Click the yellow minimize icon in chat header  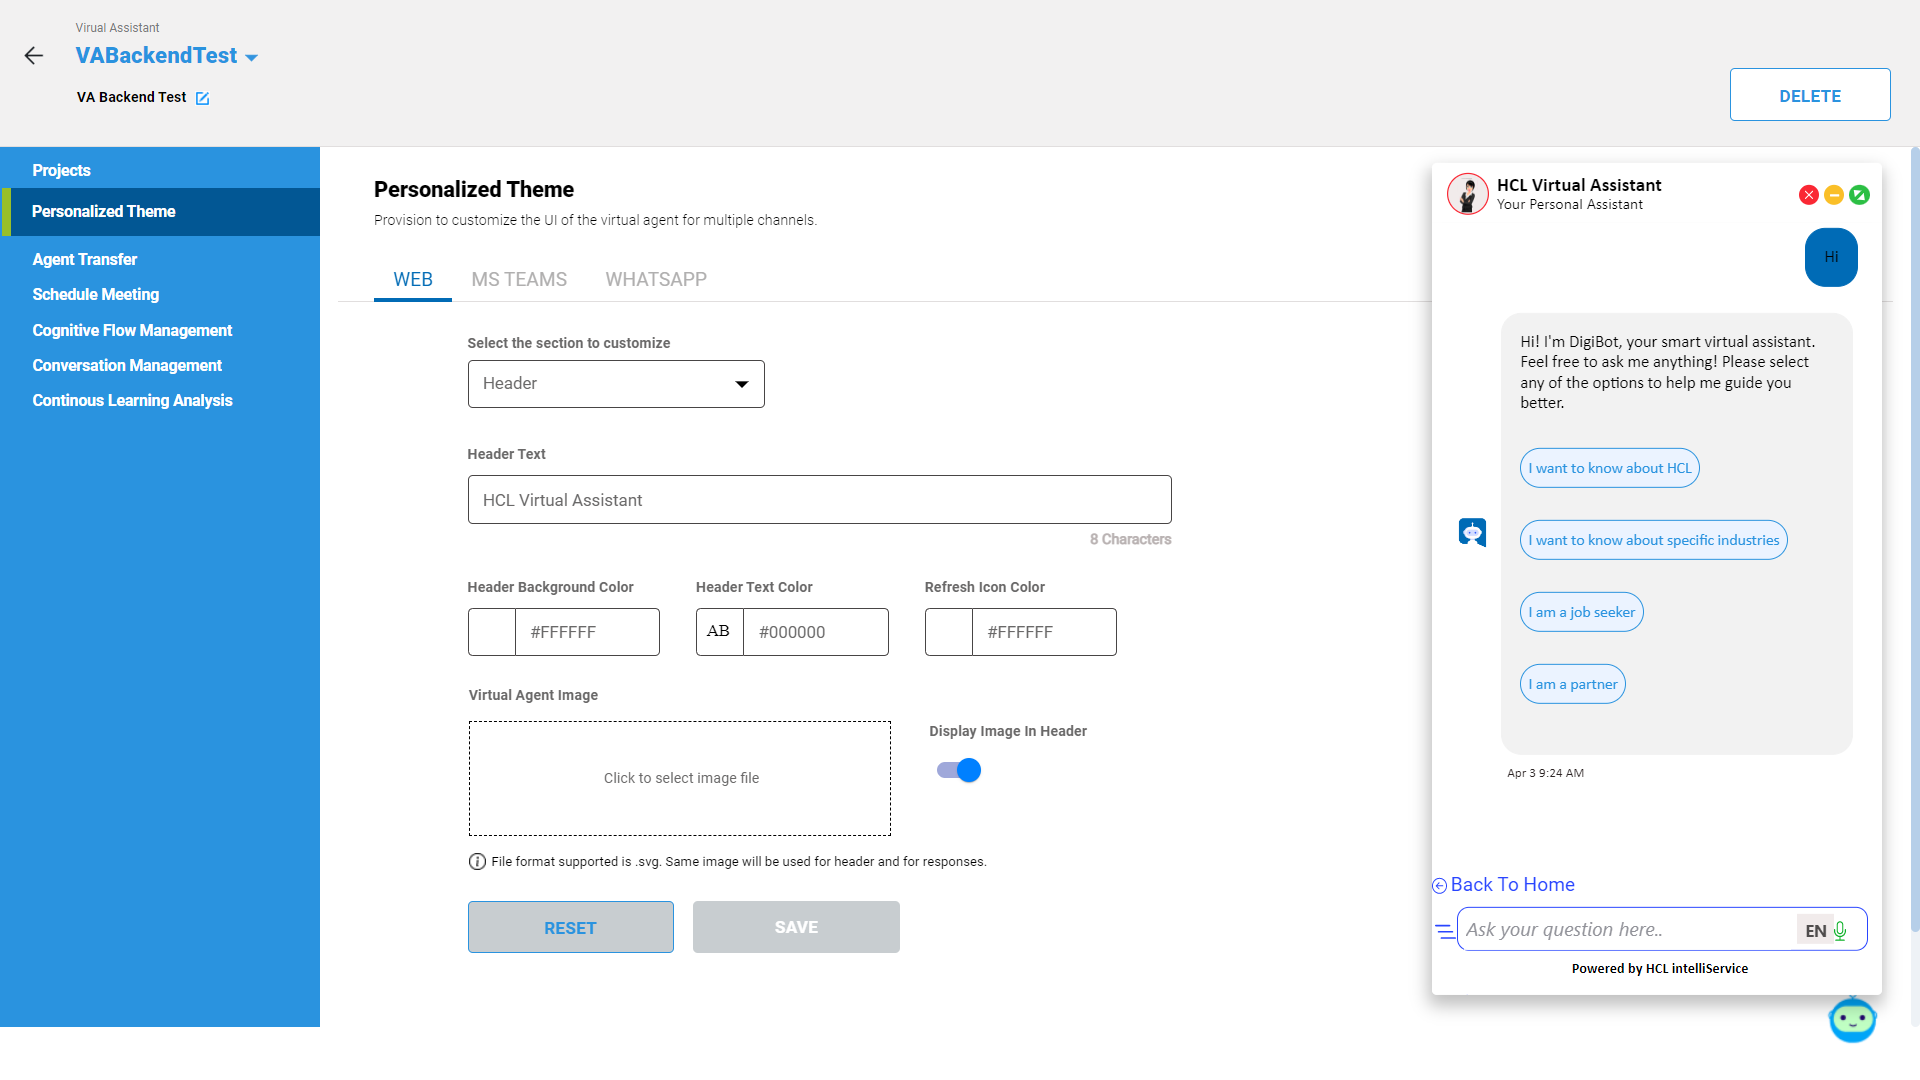(x=1834, y=195)
